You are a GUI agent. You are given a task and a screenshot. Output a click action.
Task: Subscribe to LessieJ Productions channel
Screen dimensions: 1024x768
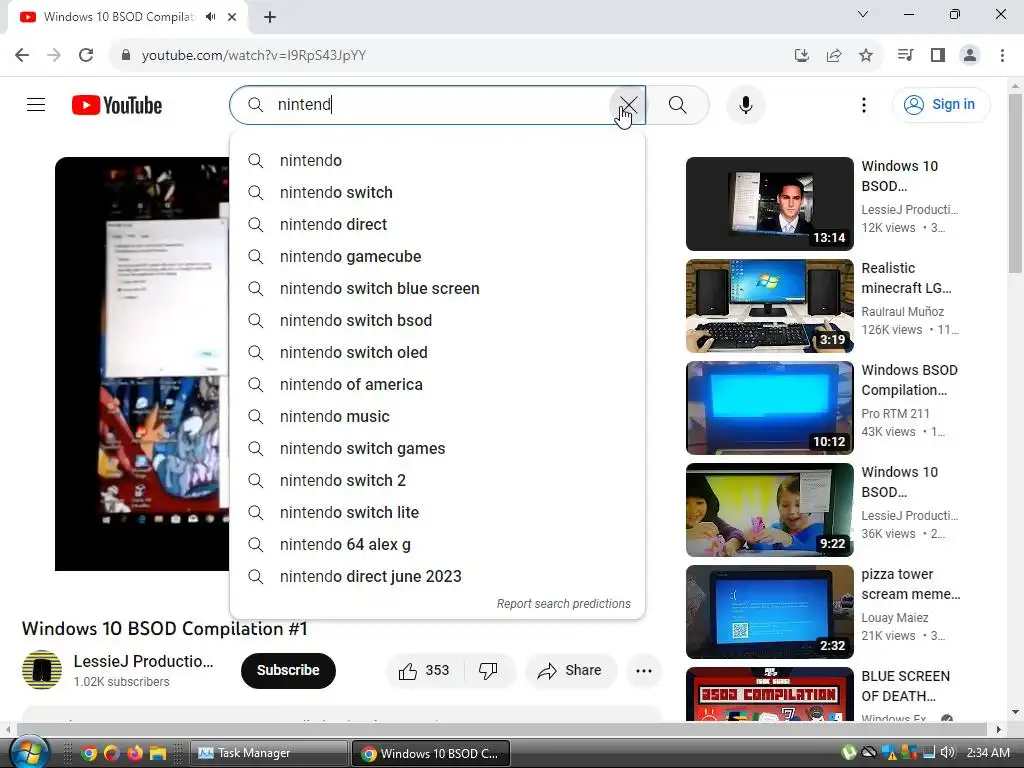[288, 671]
